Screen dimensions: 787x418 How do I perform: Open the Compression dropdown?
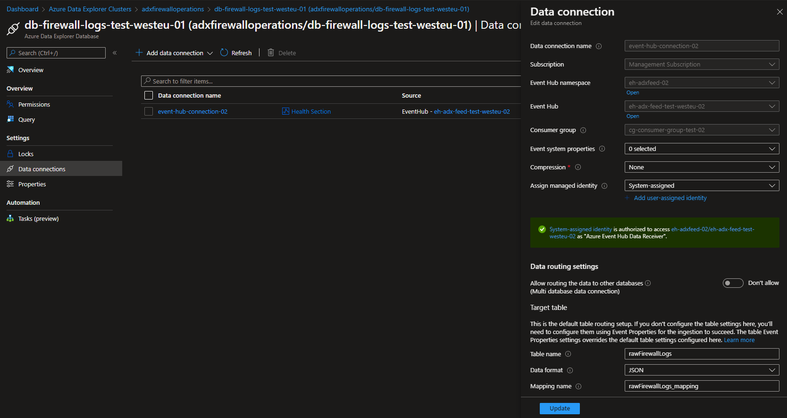tap(702, 167)
